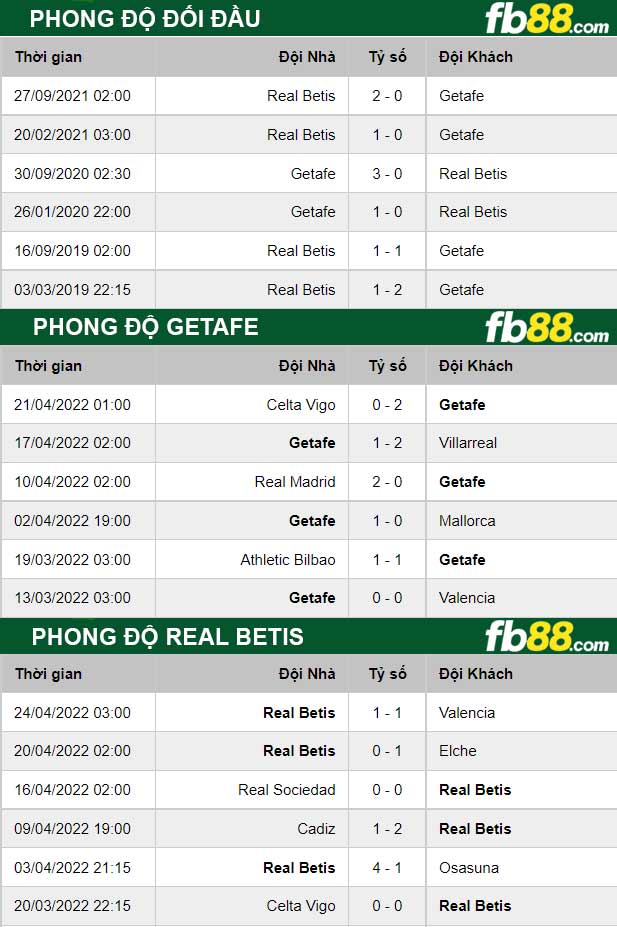Click the Real Madrid team name
Screen dimensions: 617x927
click(x=295, y=482)
